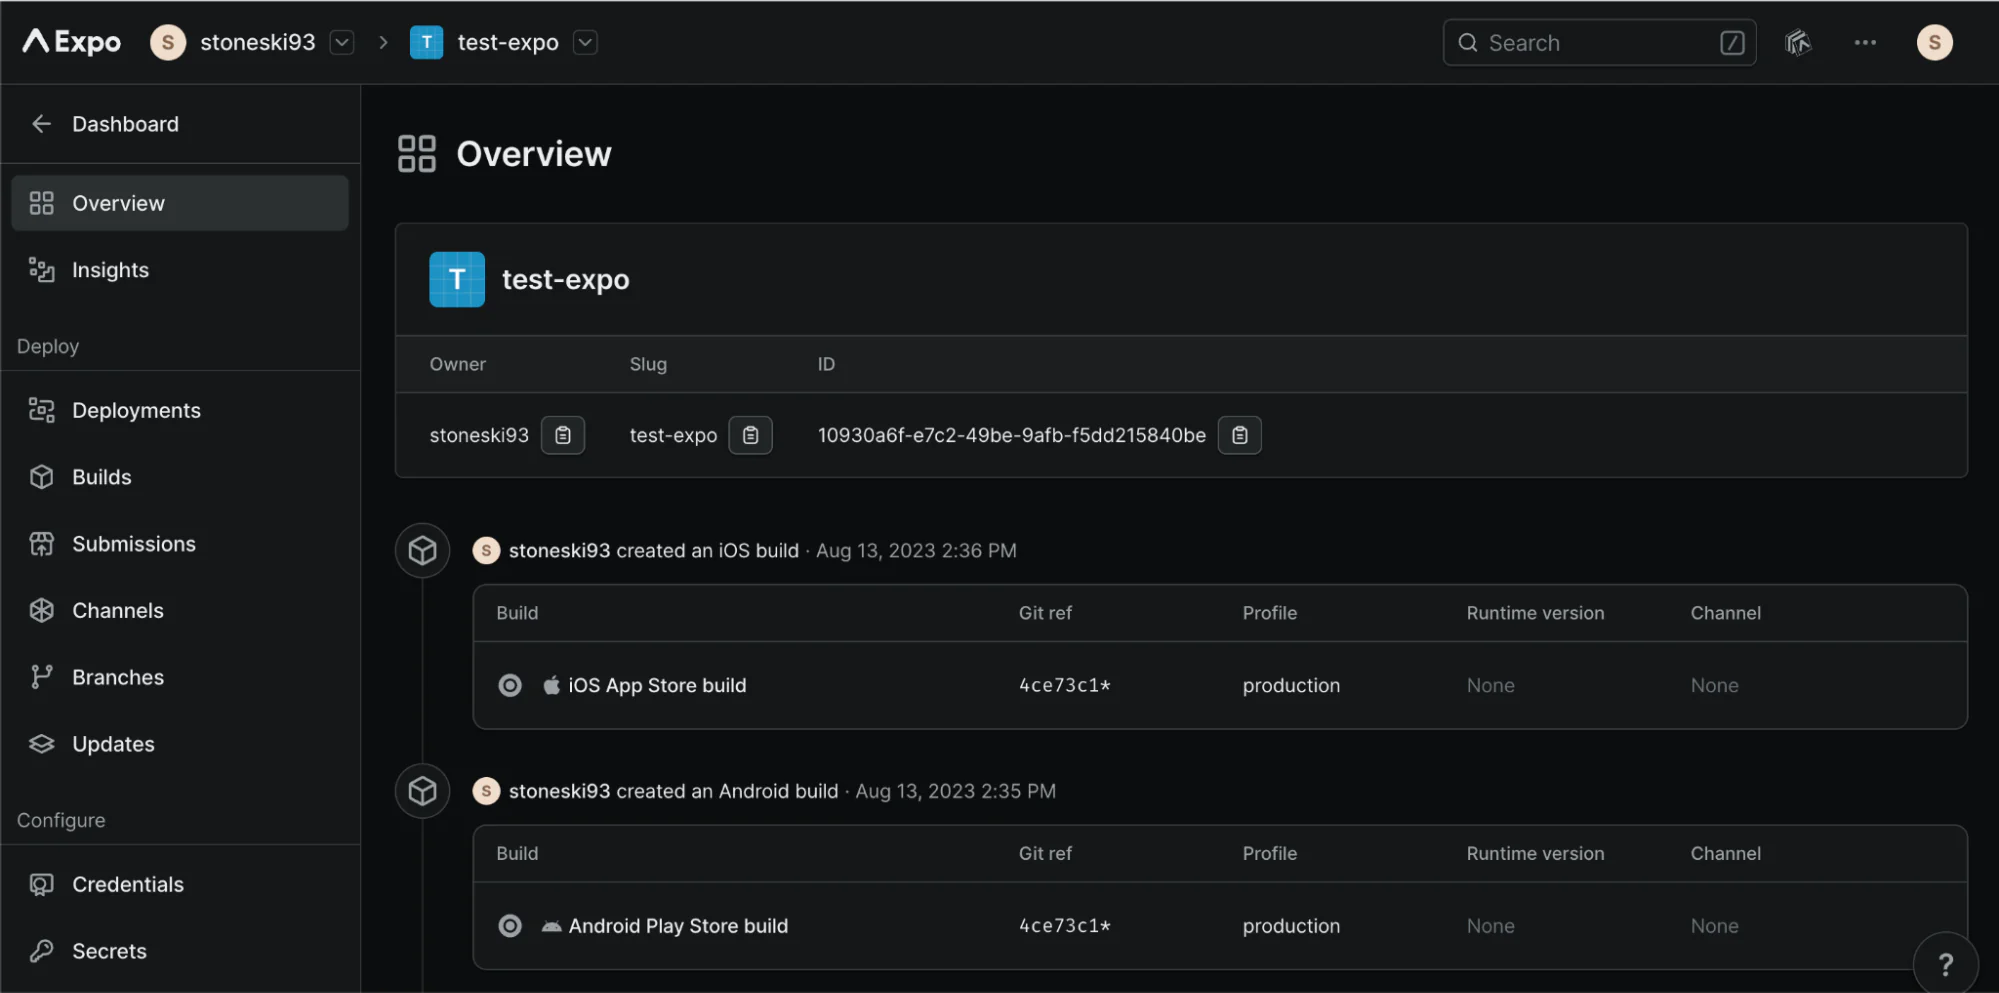Viewport: 1999px width, 993px height.
Task: Open Deployments in the sidebar
Action: [x=180, y=410]
